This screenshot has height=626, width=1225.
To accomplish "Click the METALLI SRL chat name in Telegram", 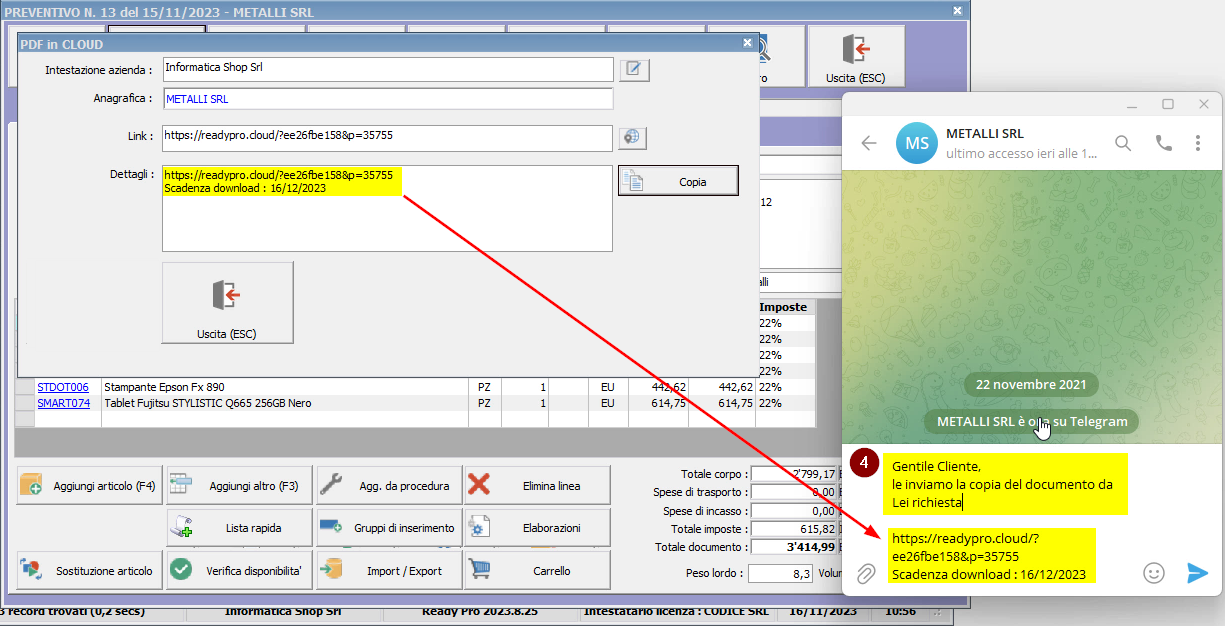I will pyautogui.click(x=984, y=133).
